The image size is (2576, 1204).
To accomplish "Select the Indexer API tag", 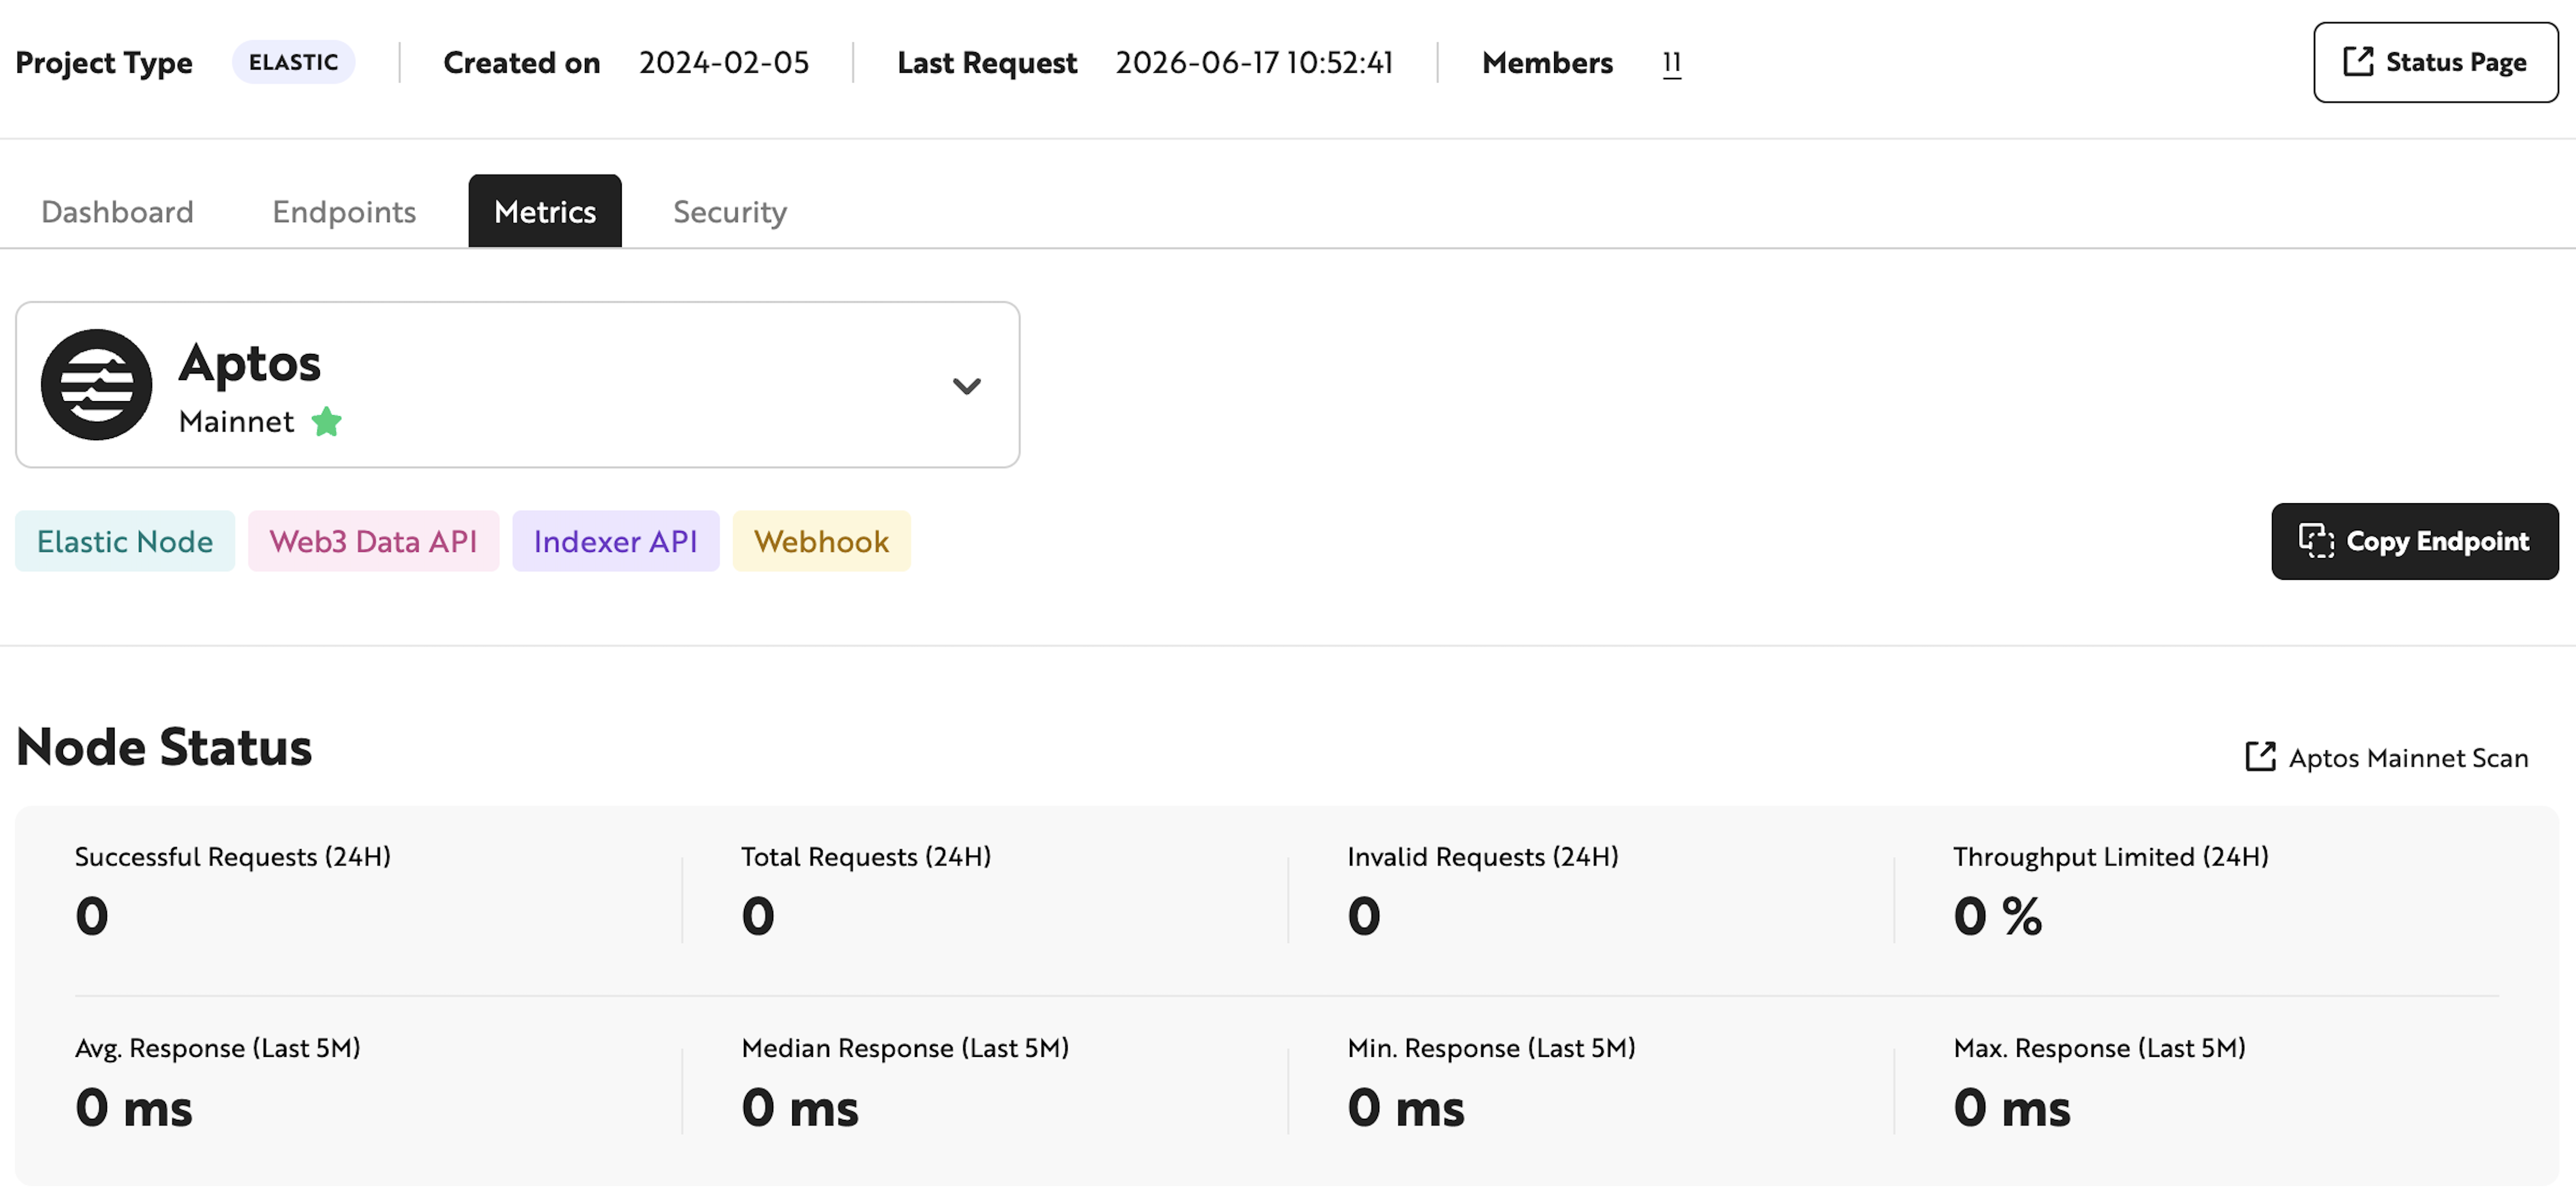I will [x=615, y=541].
